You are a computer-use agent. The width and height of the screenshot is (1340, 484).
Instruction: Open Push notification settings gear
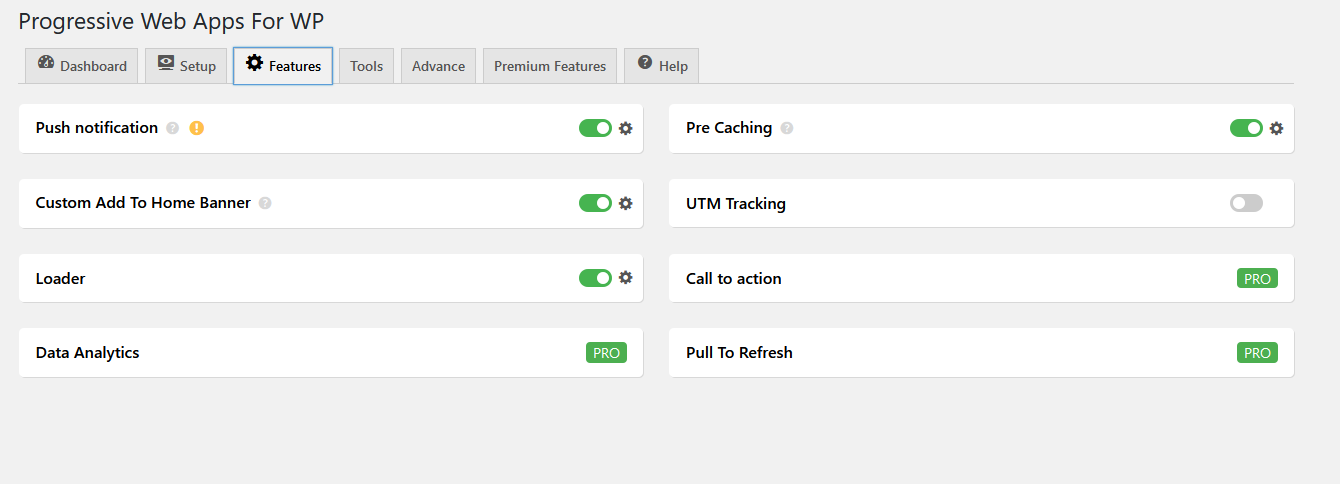point(626,128)
